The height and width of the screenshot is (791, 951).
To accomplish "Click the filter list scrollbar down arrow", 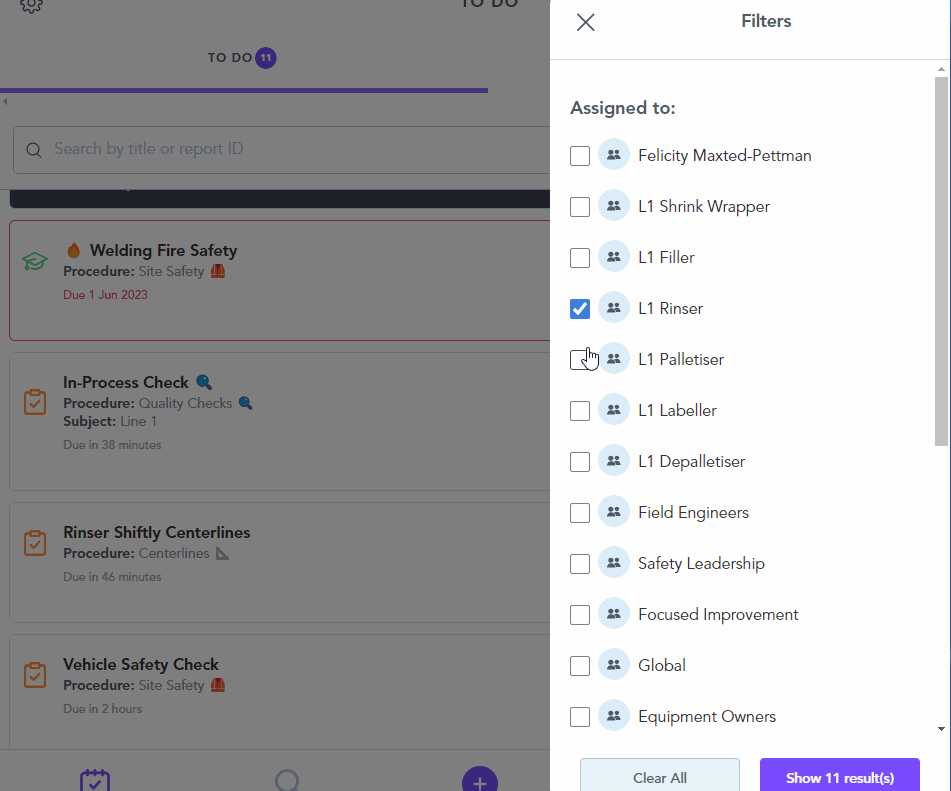I will pos(941,729).
